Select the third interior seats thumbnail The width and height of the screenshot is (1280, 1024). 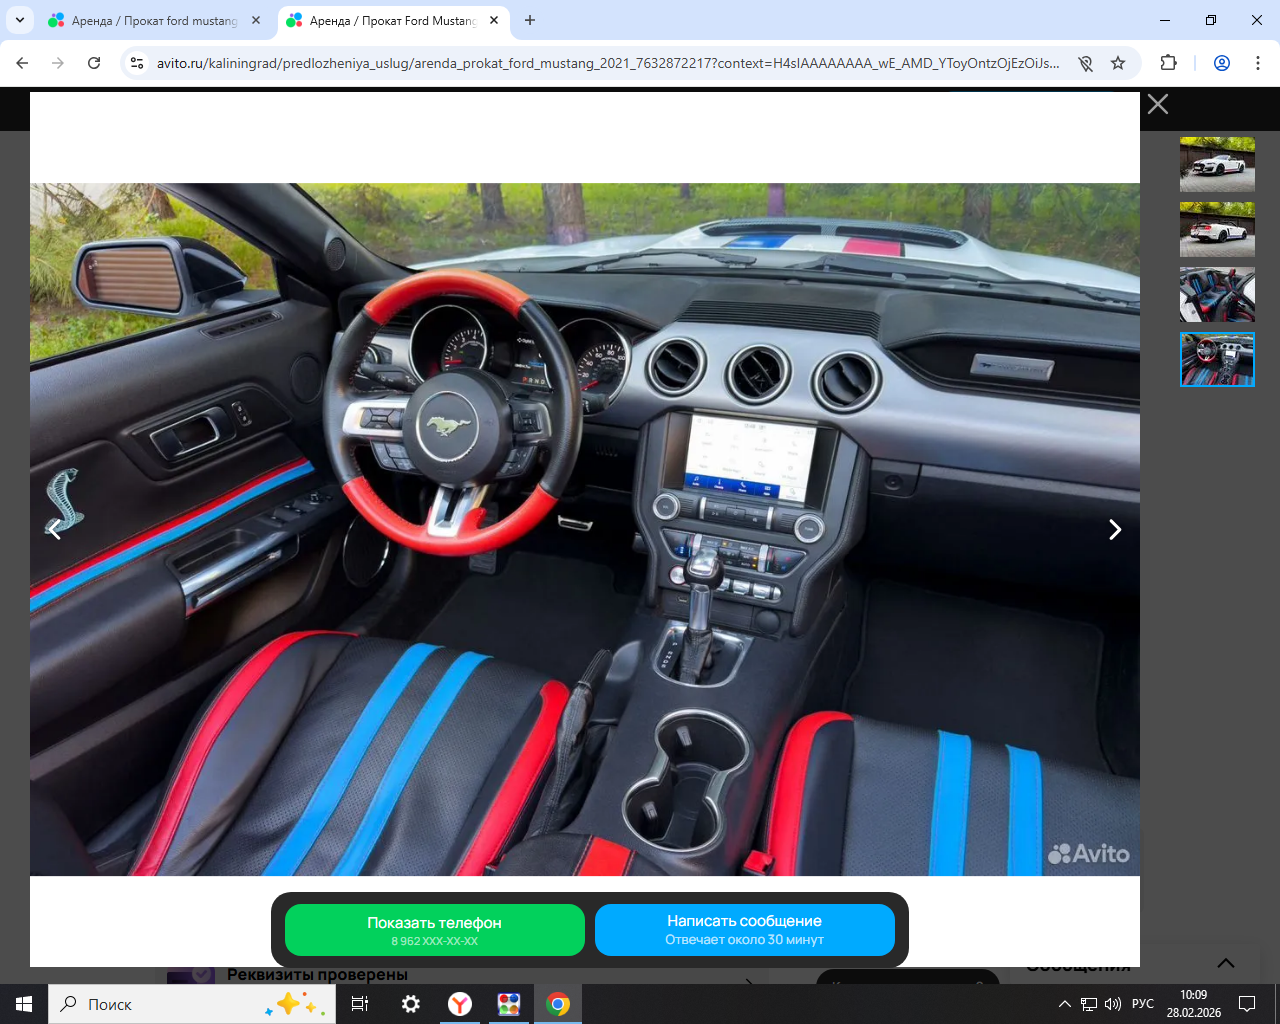pos(1217,294)
